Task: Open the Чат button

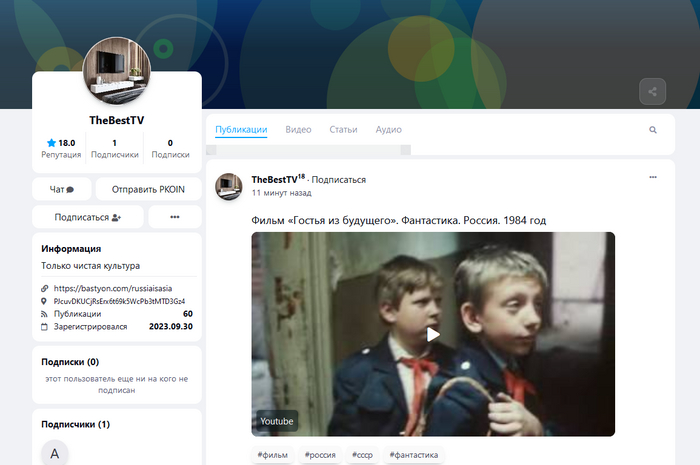Action: (62, 189)
